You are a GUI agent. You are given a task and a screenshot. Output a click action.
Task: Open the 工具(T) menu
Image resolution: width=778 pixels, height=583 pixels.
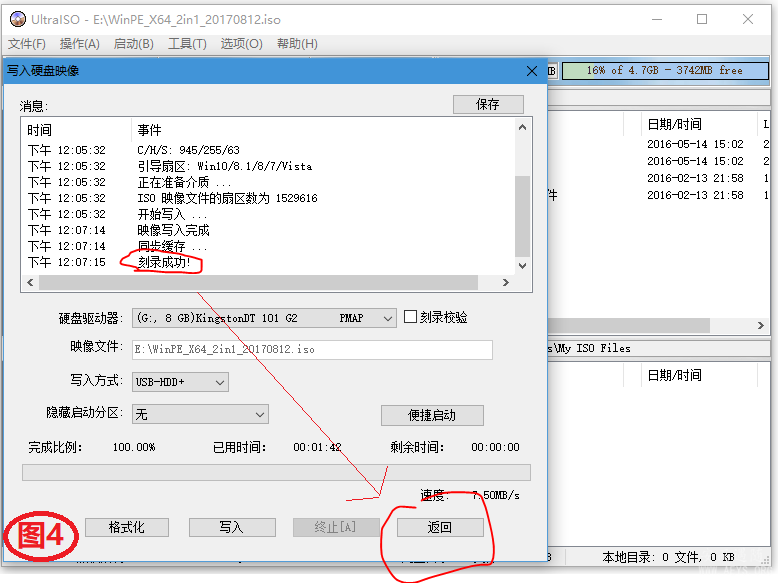point(187,44)
